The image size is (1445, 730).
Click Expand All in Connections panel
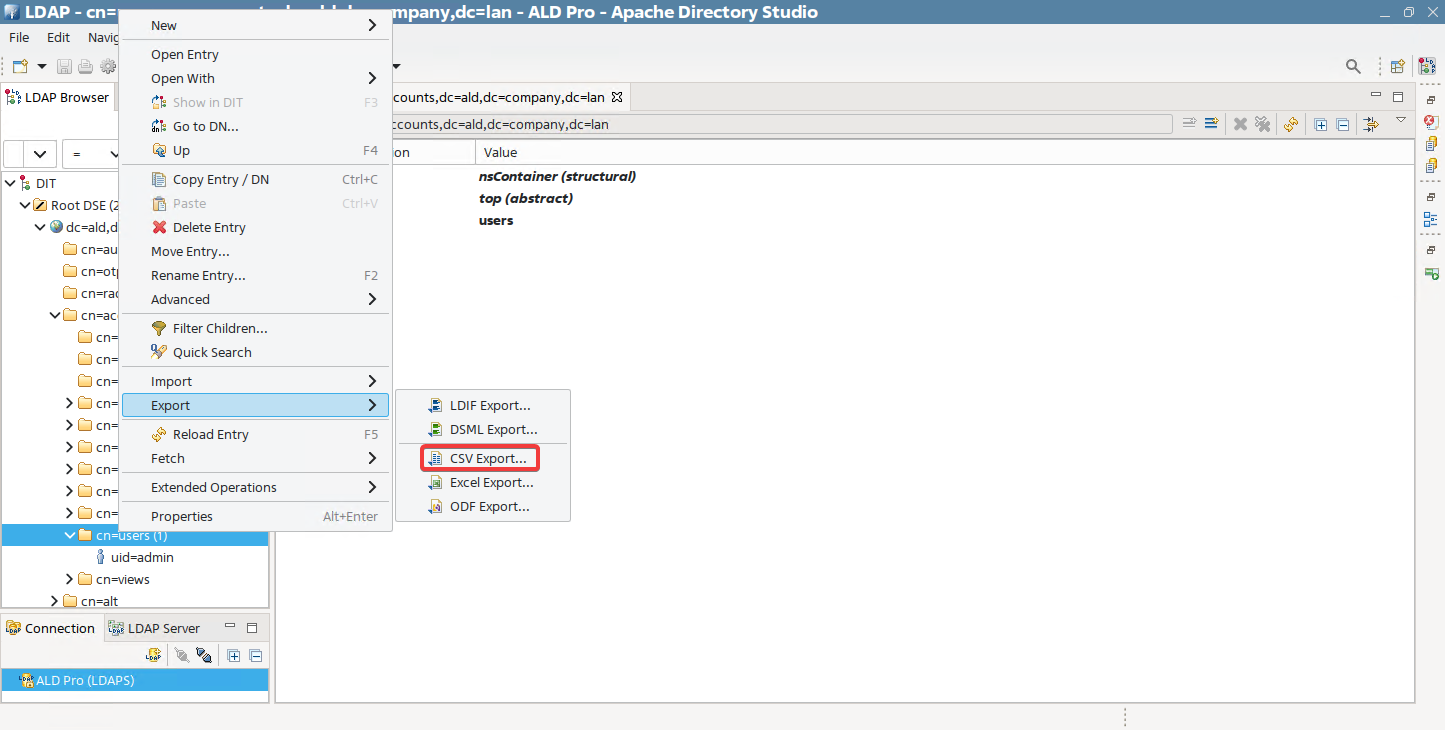233,656
